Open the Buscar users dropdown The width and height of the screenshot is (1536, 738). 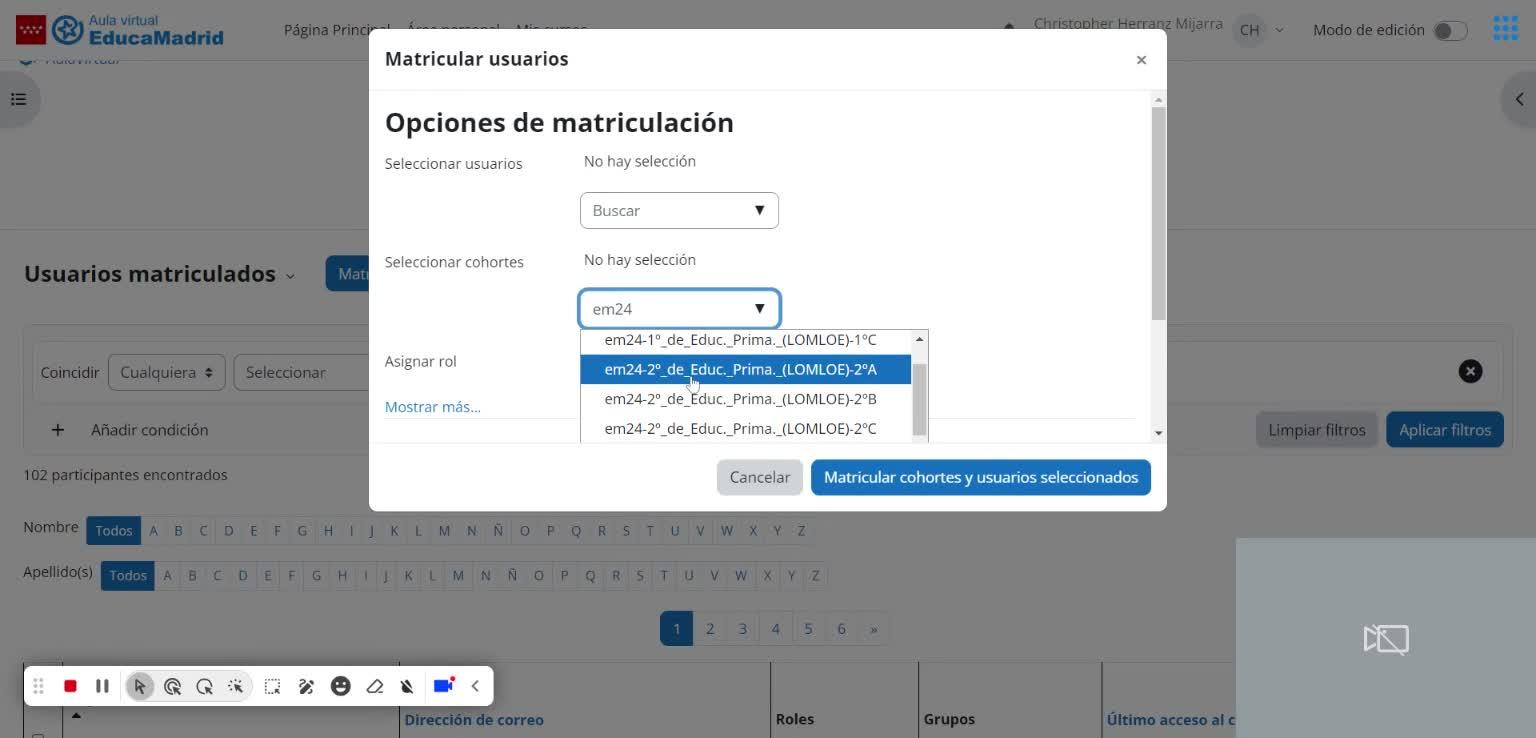[679, 210]
